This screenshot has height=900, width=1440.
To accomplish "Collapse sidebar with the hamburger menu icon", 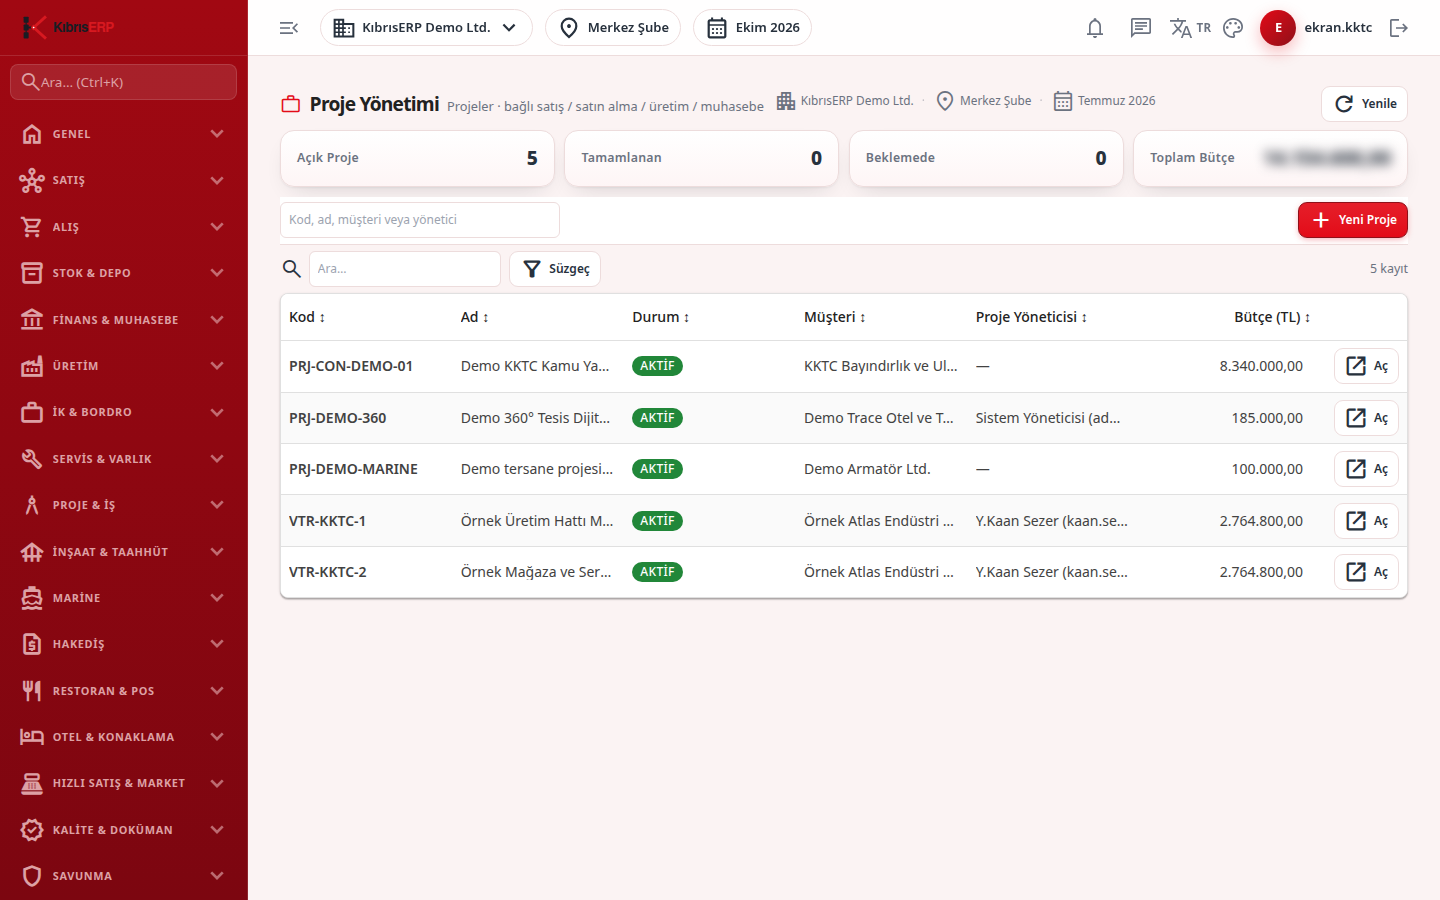I will click(289, 28).
